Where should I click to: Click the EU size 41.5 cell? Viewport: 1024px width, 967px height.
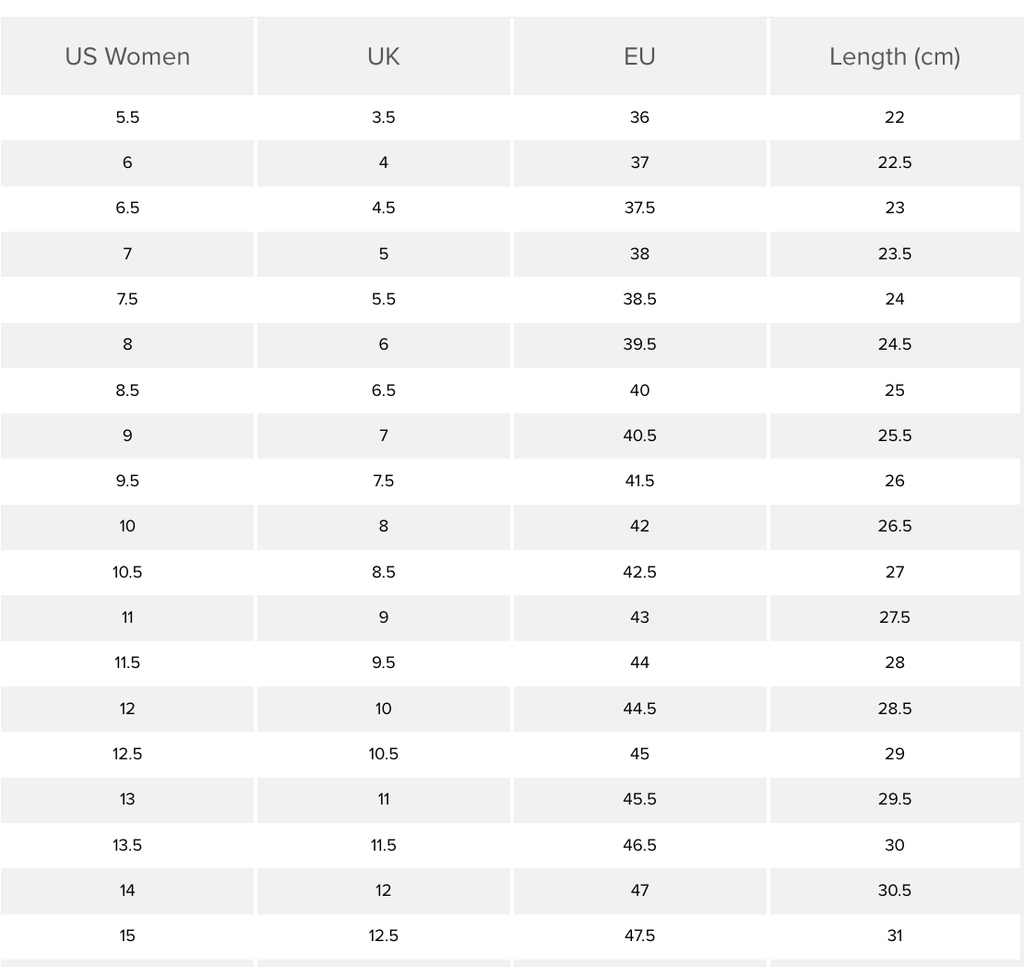click(x=640, y=481)
